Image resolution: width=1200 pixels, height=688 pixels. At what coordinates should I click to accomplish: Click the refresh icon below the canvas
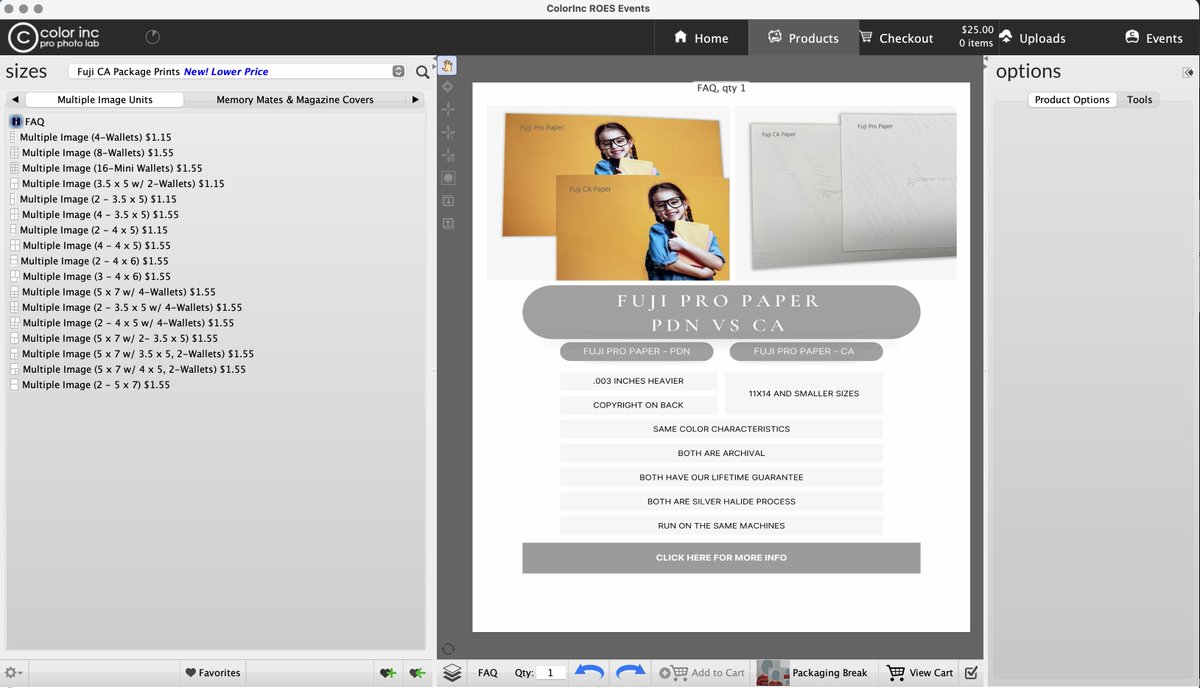click(448, 649)
